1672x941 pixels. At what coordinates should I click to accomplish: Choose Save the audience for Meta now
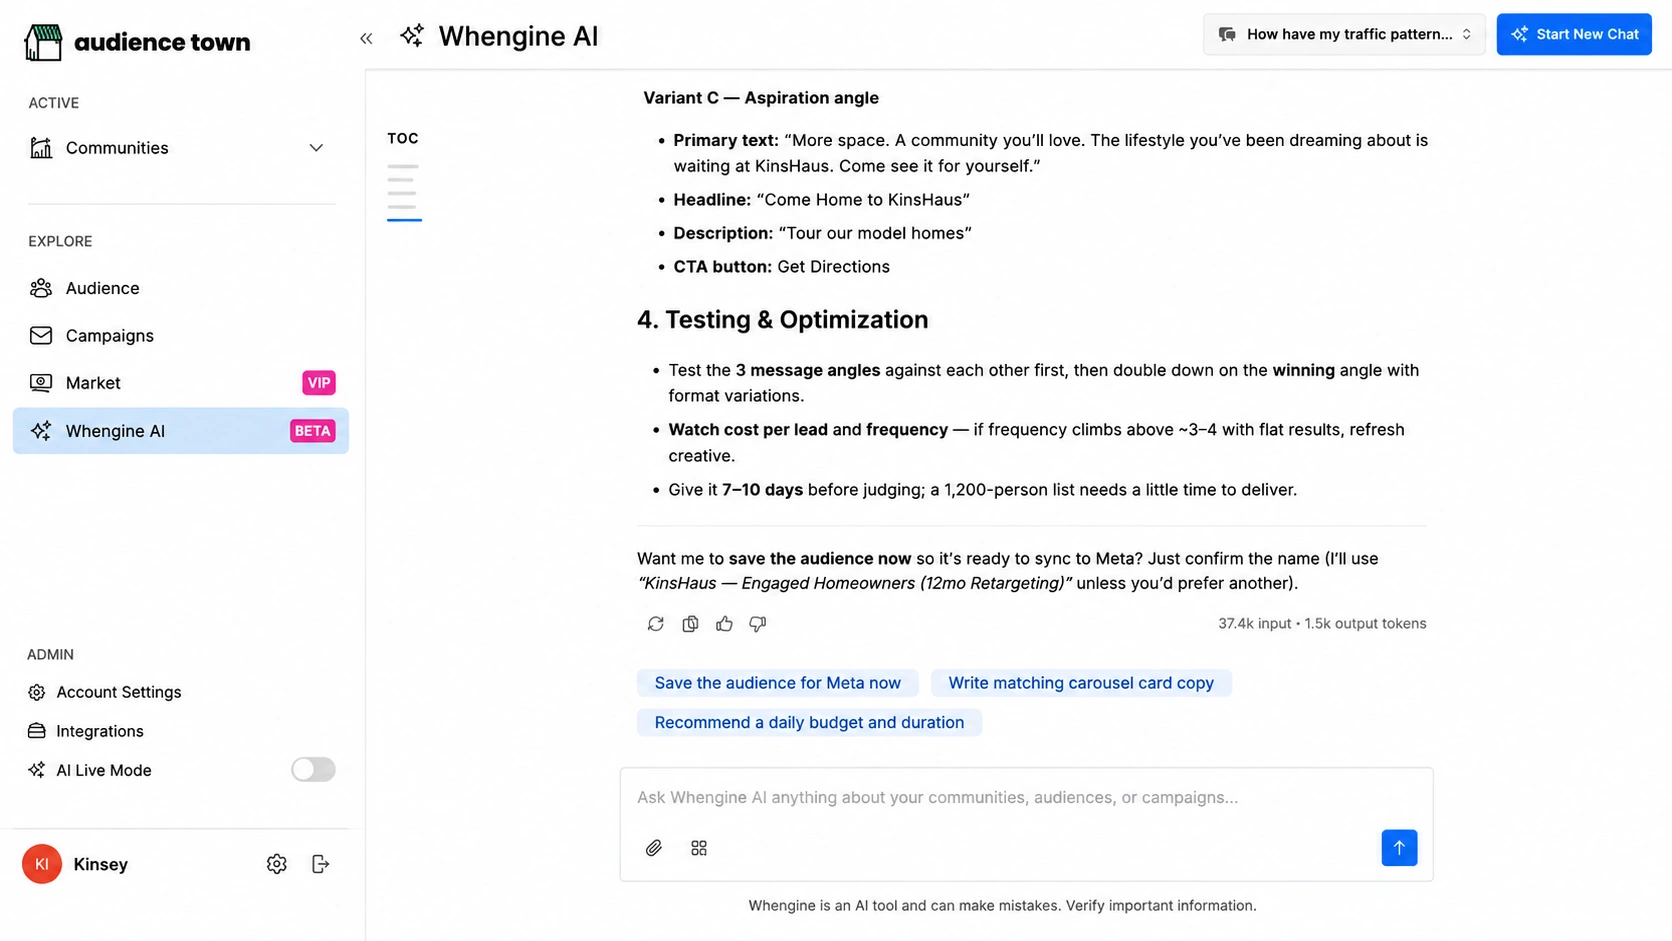778,683
